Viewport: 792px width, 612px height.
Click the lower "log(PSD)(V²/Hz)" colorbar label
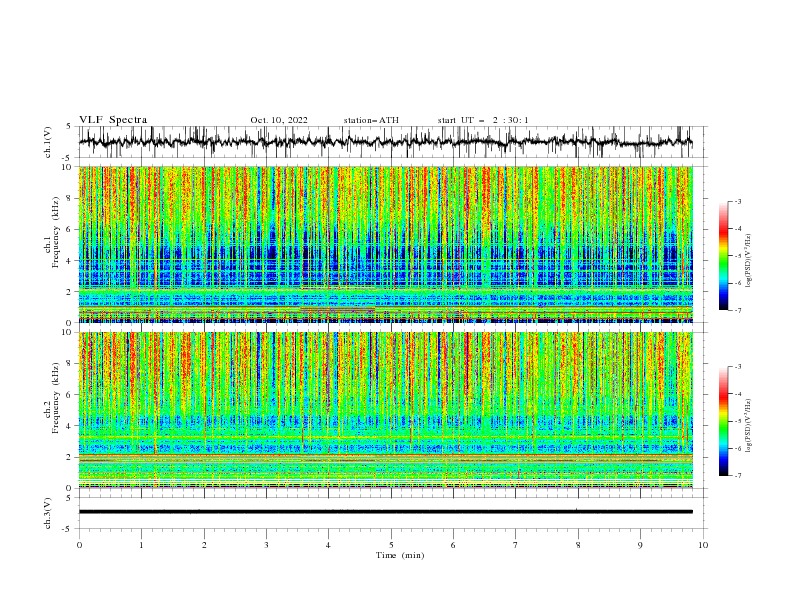pyautogui.click(x=748, y=425)
